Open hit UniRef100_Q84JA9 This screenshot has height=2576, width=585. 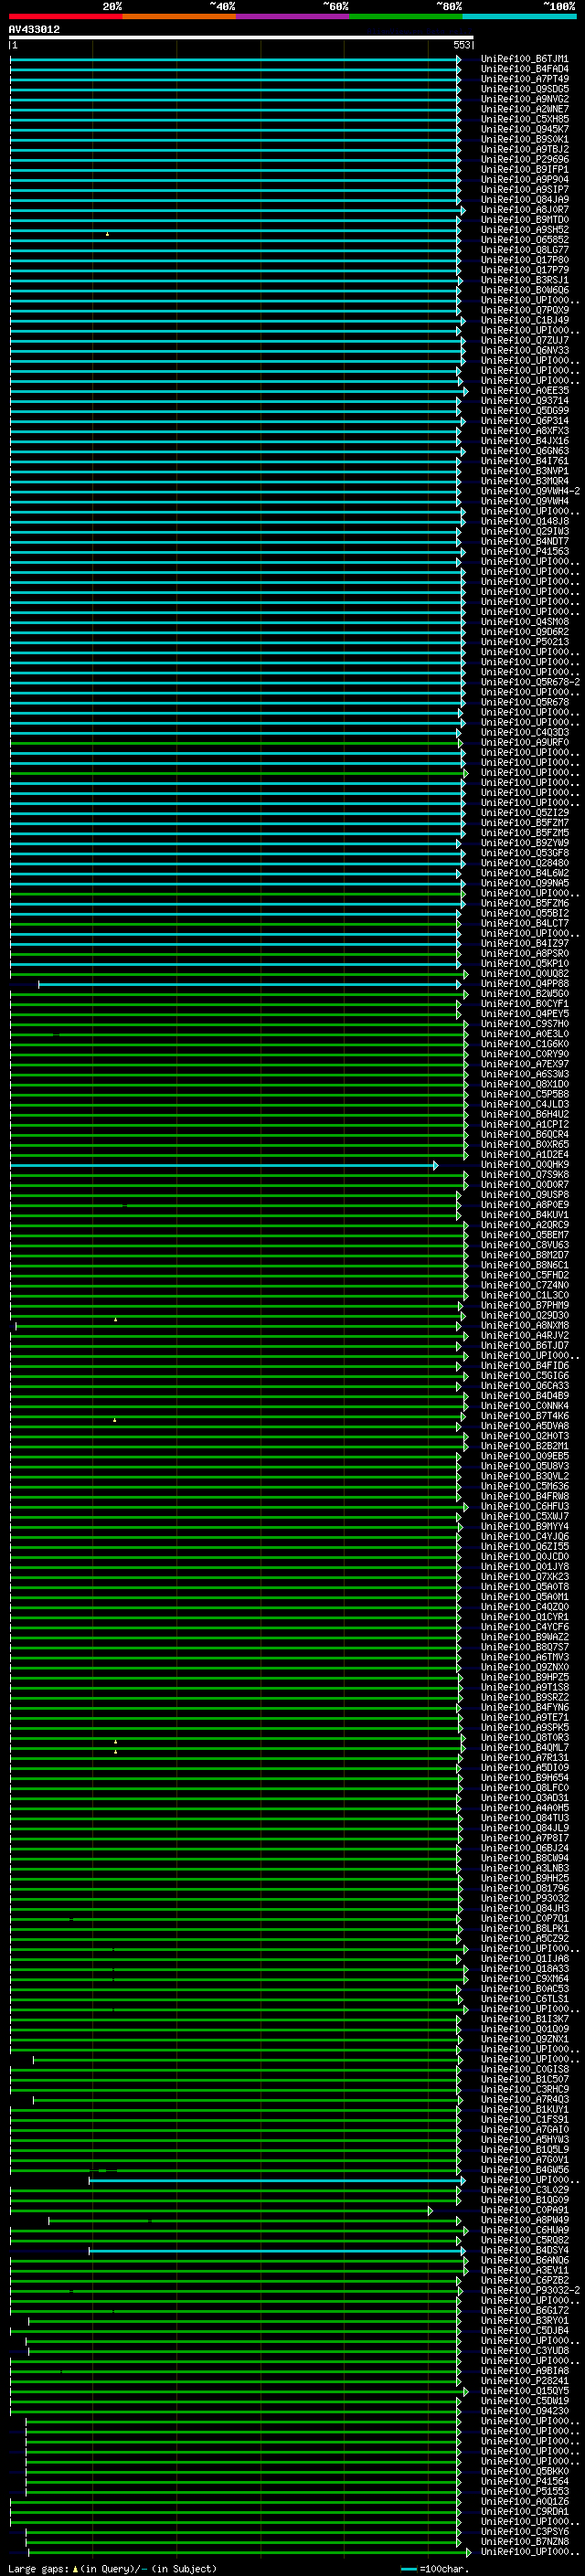click(x=525, y=200)
